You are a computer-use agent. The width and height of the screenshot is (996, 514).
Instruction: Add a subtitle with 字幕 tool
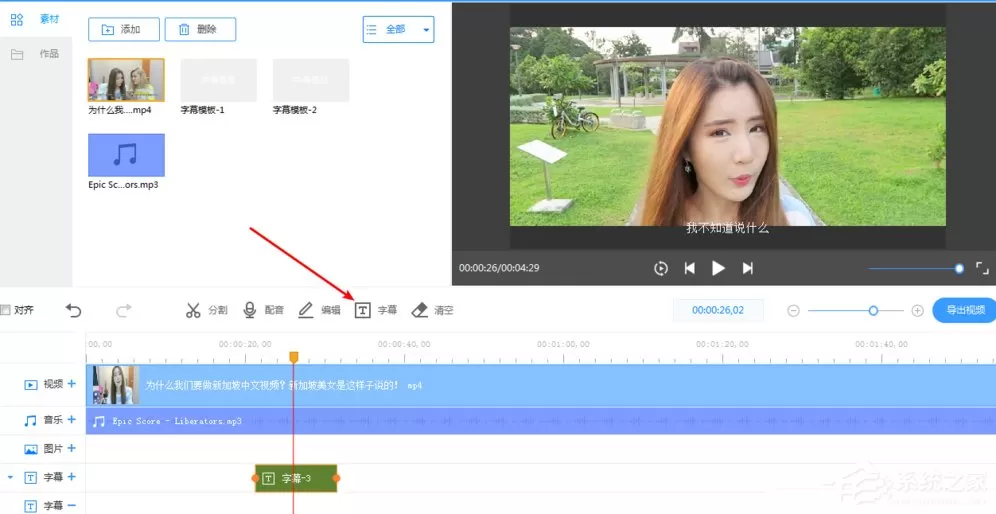click(375, 310)
